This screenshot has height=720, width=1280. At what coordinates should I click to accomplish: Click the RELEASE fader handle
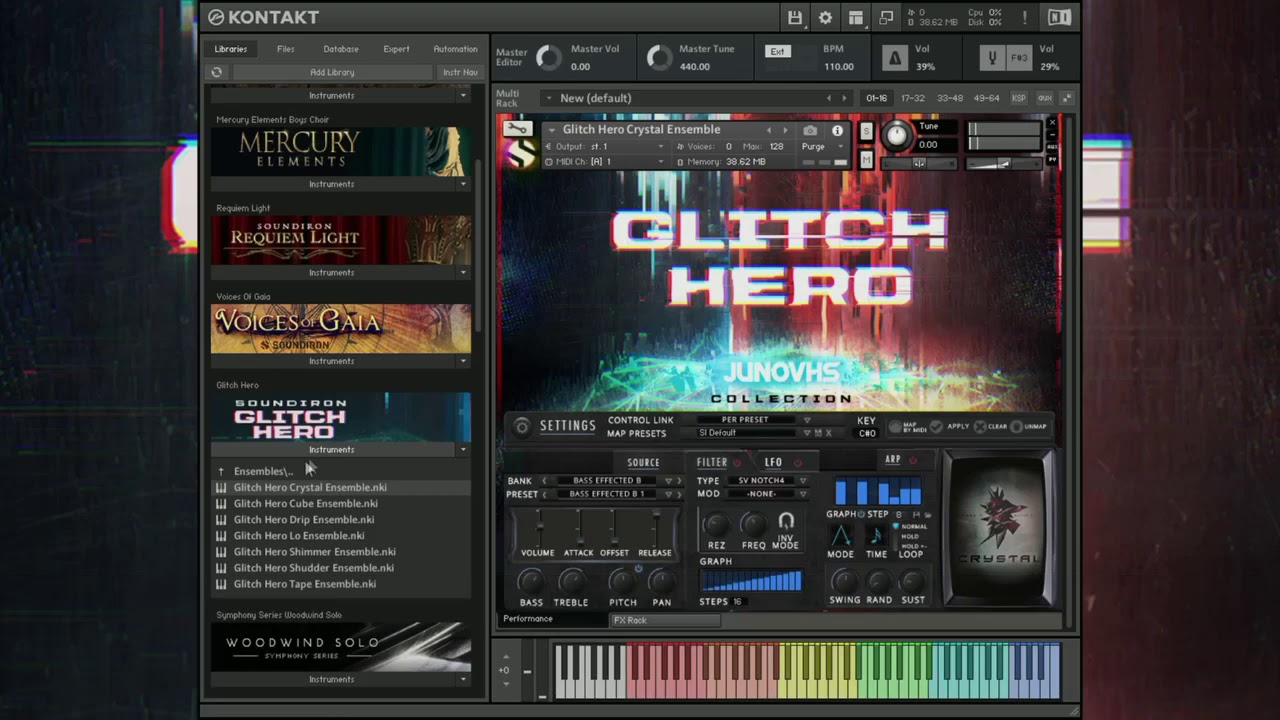[x=656, y=516]
